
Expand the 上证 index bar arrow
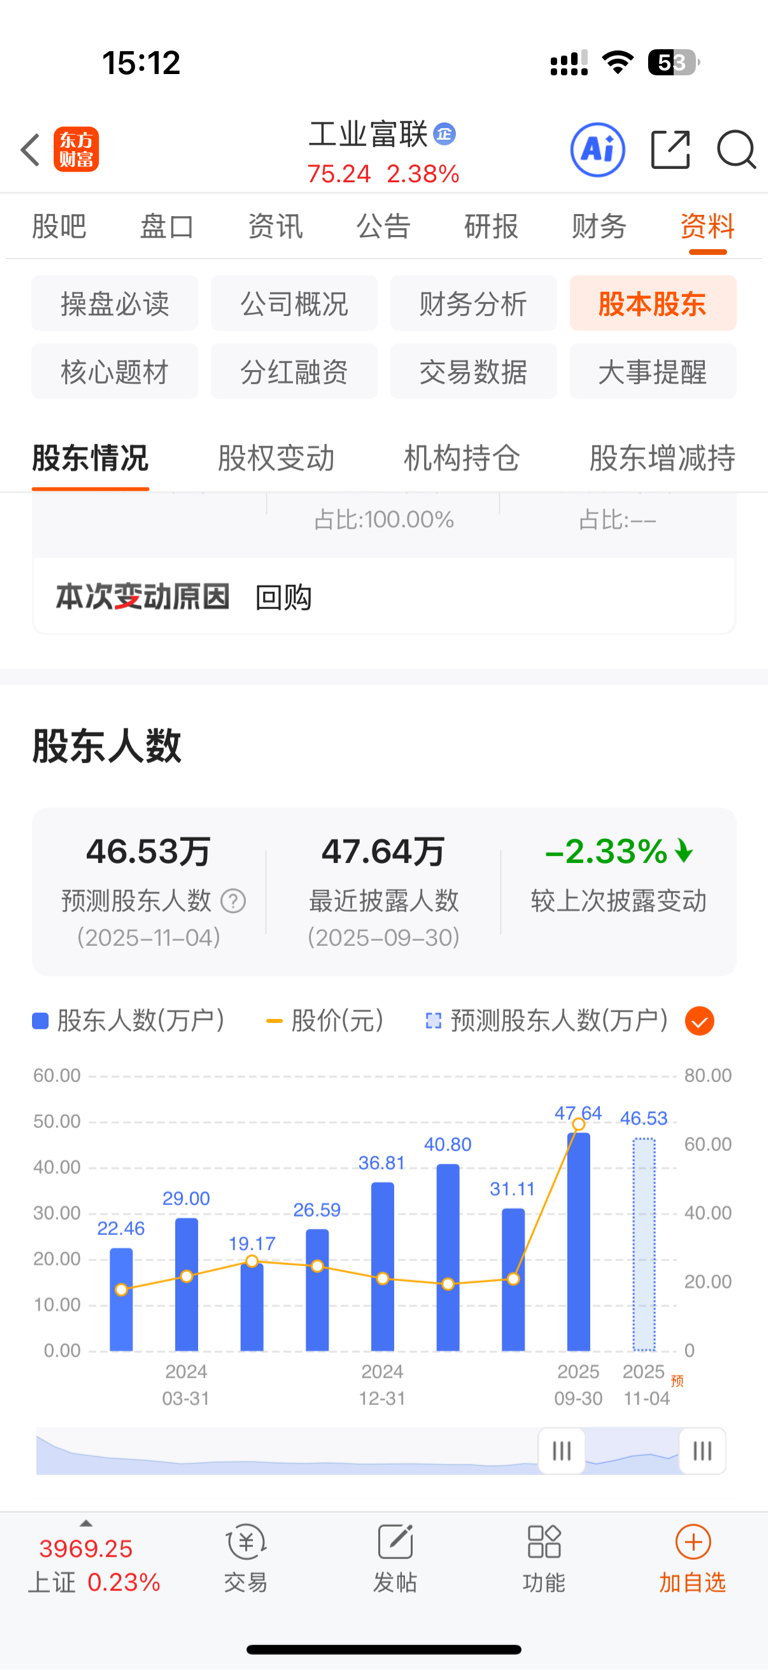point(86,1523)
